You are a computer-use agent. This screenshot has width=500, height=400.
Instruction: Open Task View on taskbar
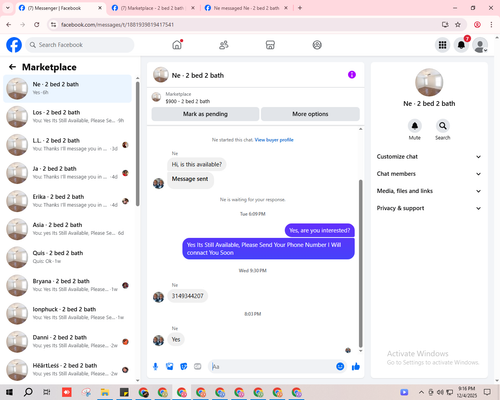pos(47,392)
